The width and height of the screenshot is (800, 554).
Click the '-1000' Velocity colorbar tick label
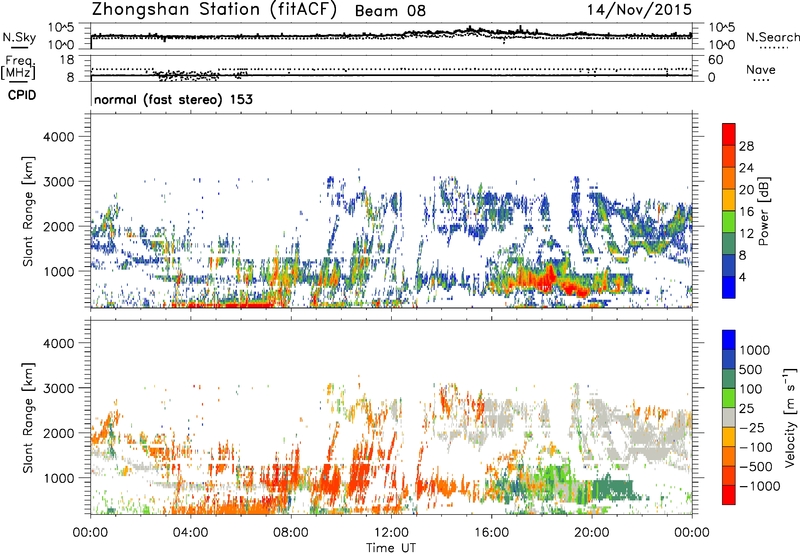coord(759,486)
